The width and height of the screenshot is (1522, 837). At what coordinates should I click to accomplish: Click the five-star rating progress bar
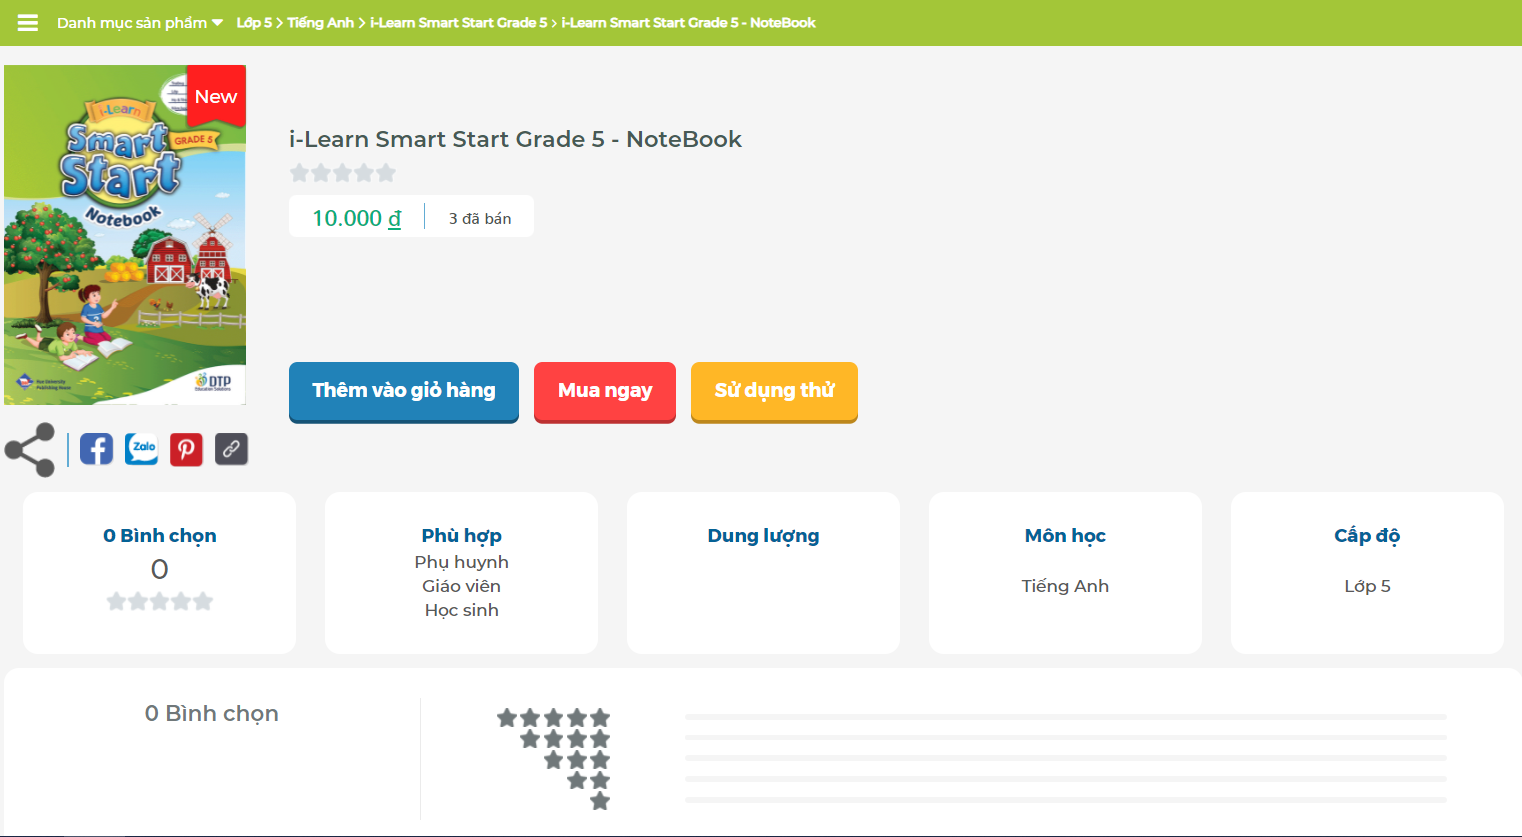(x=1066, y=717)
